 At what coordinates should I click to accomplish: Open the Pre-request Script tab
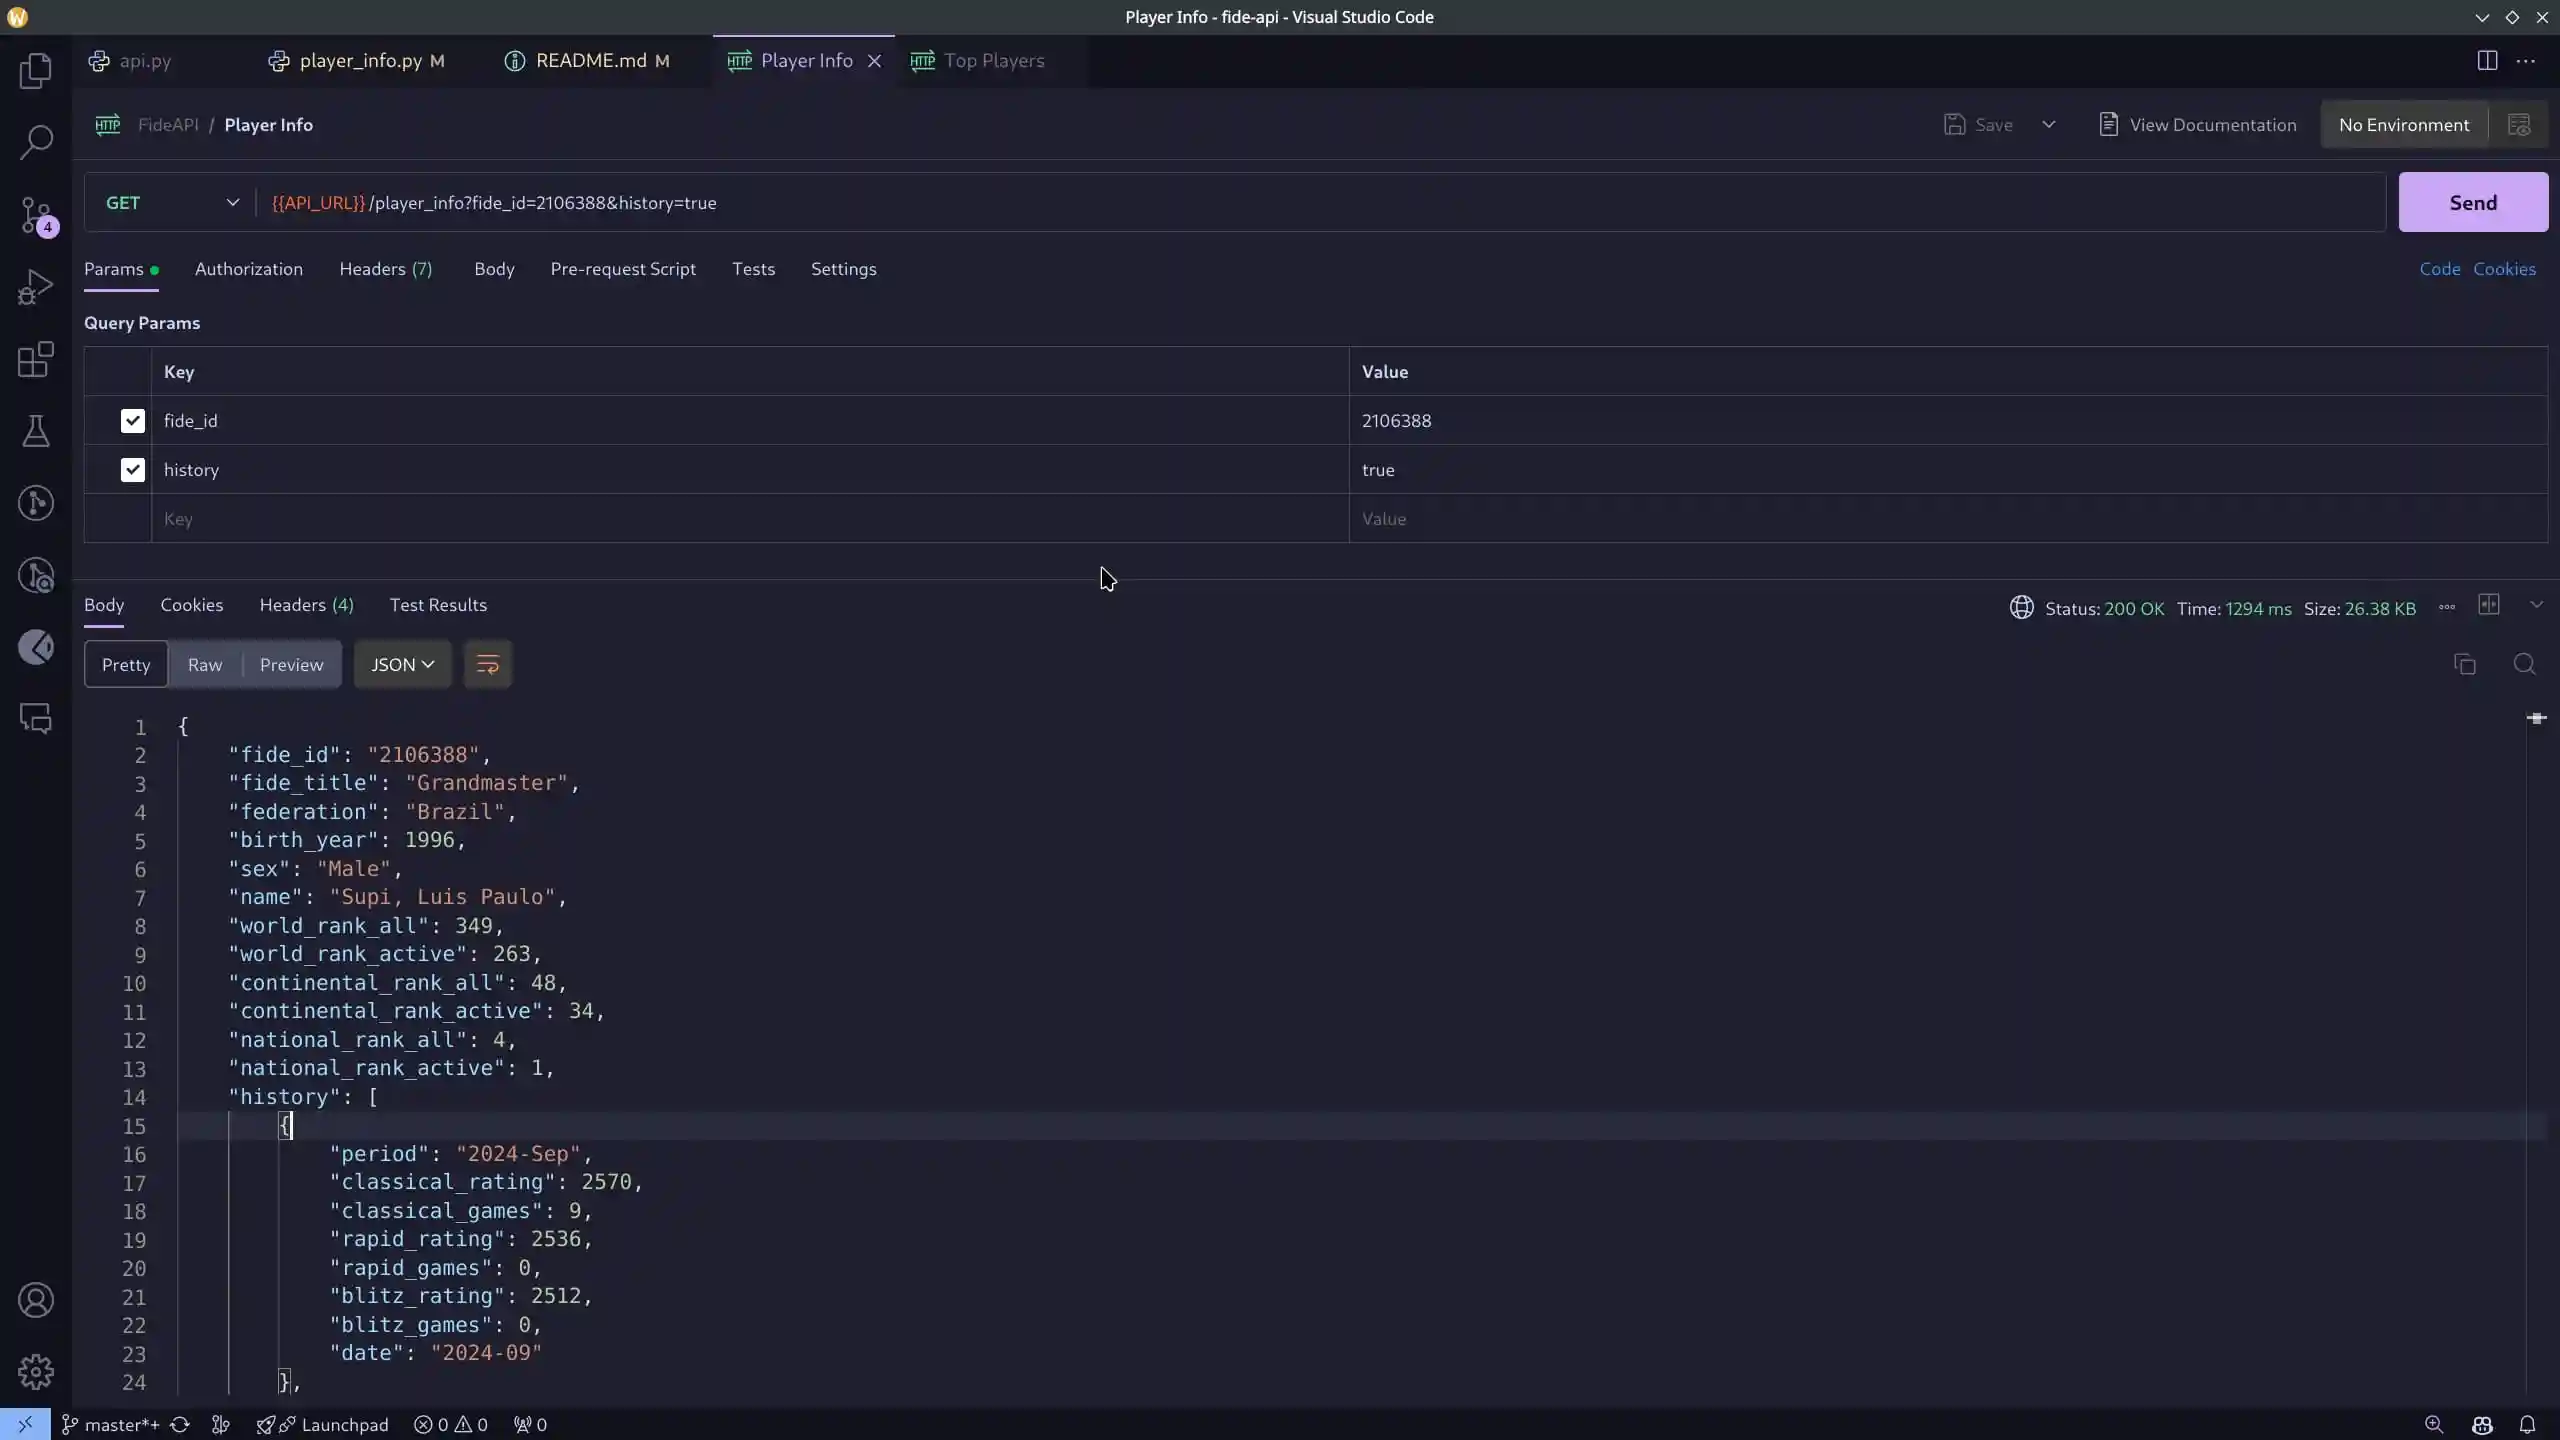[623, 269]
